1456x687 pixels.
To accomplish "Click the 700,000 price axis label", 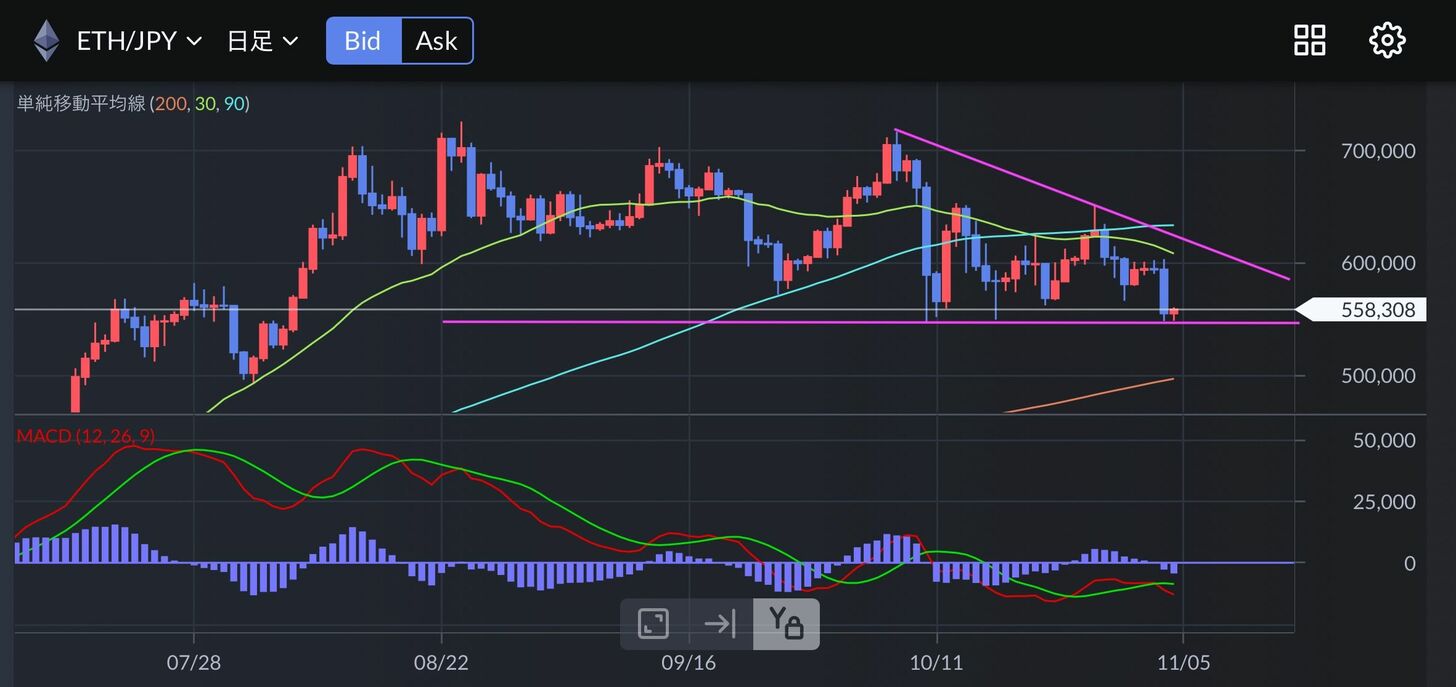I will pos(1377,151).
